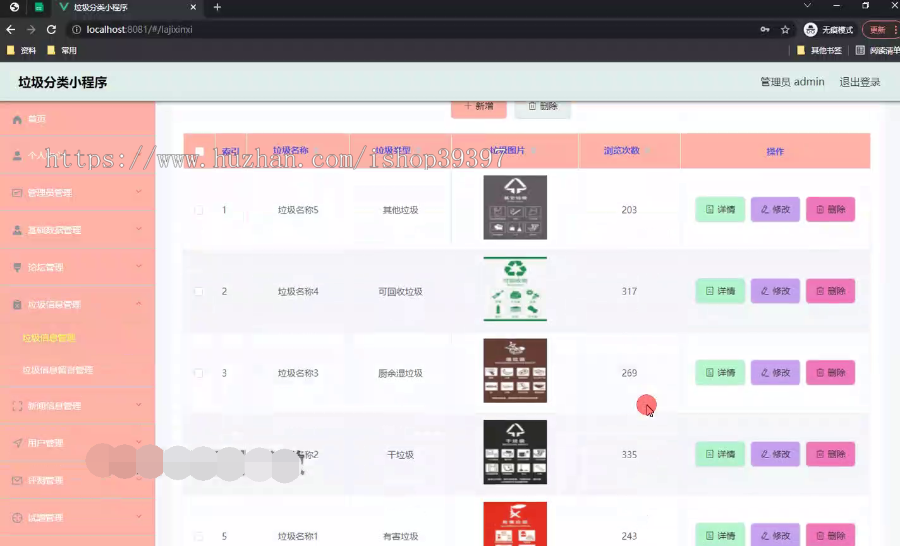Image resolution: width=900 pixels, height=546 pixels.
Task: Open 详情 for 垃圾名称3
Action: tap(720, 373)
